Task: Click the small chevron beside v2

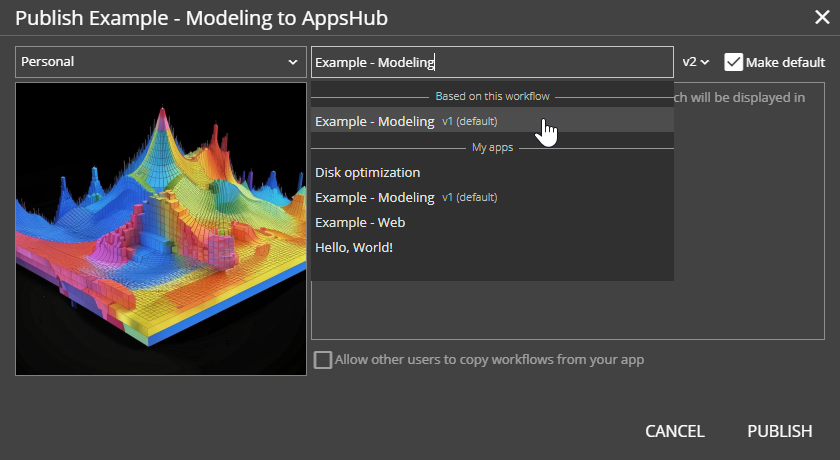Action: (x=705, y=62)
